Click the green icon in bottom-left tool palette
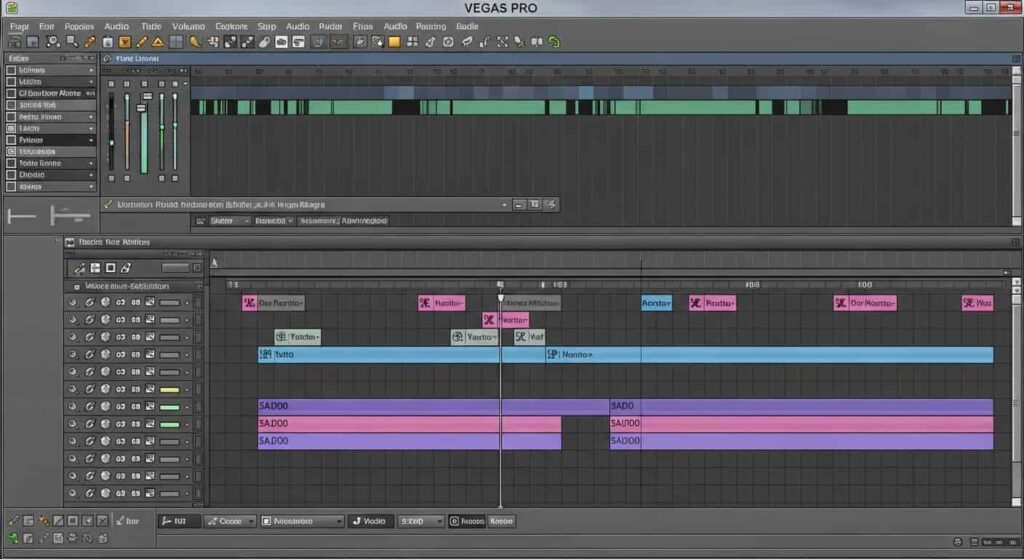Image resolution: width=1024 pixels, height=559 pixels. (12, 538)
